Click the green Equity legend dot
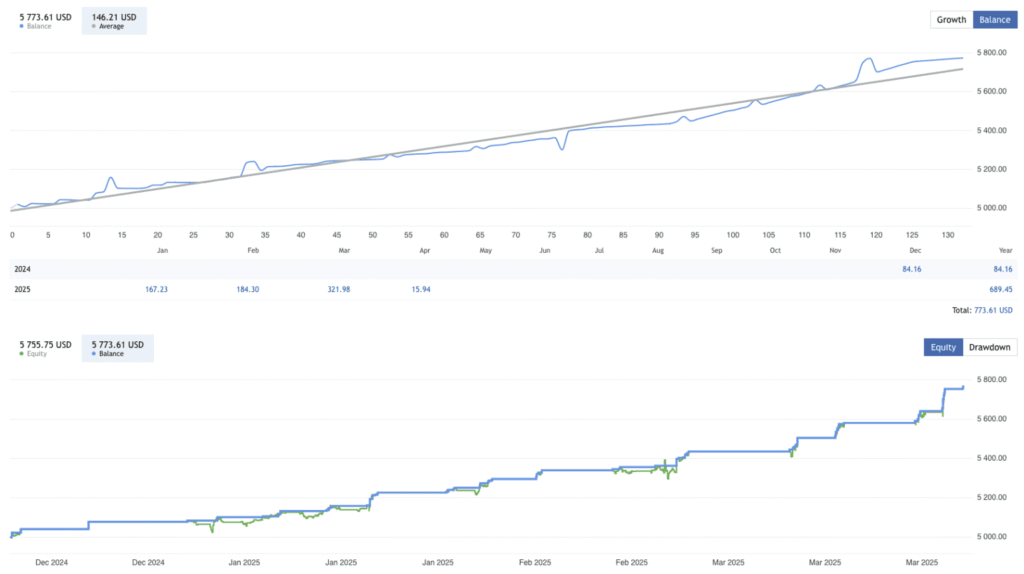The height and width of the screenshot is (574, 1024). pos(22,354)
